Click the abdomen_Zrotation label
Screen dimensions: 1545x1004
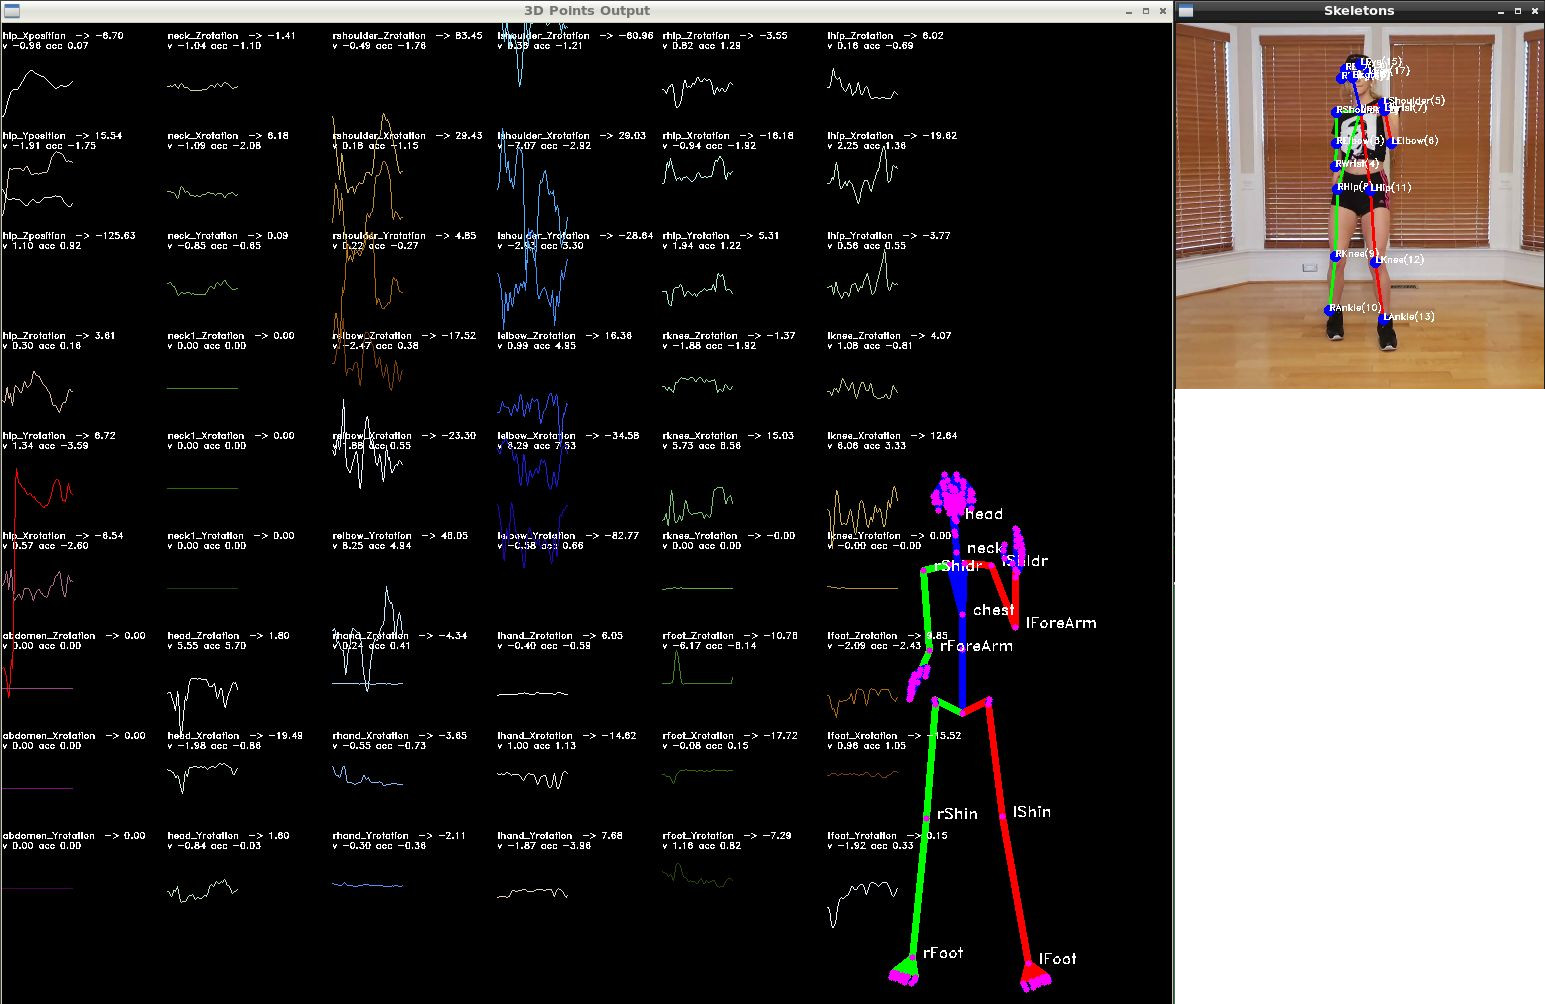click(x=49, y=635)
